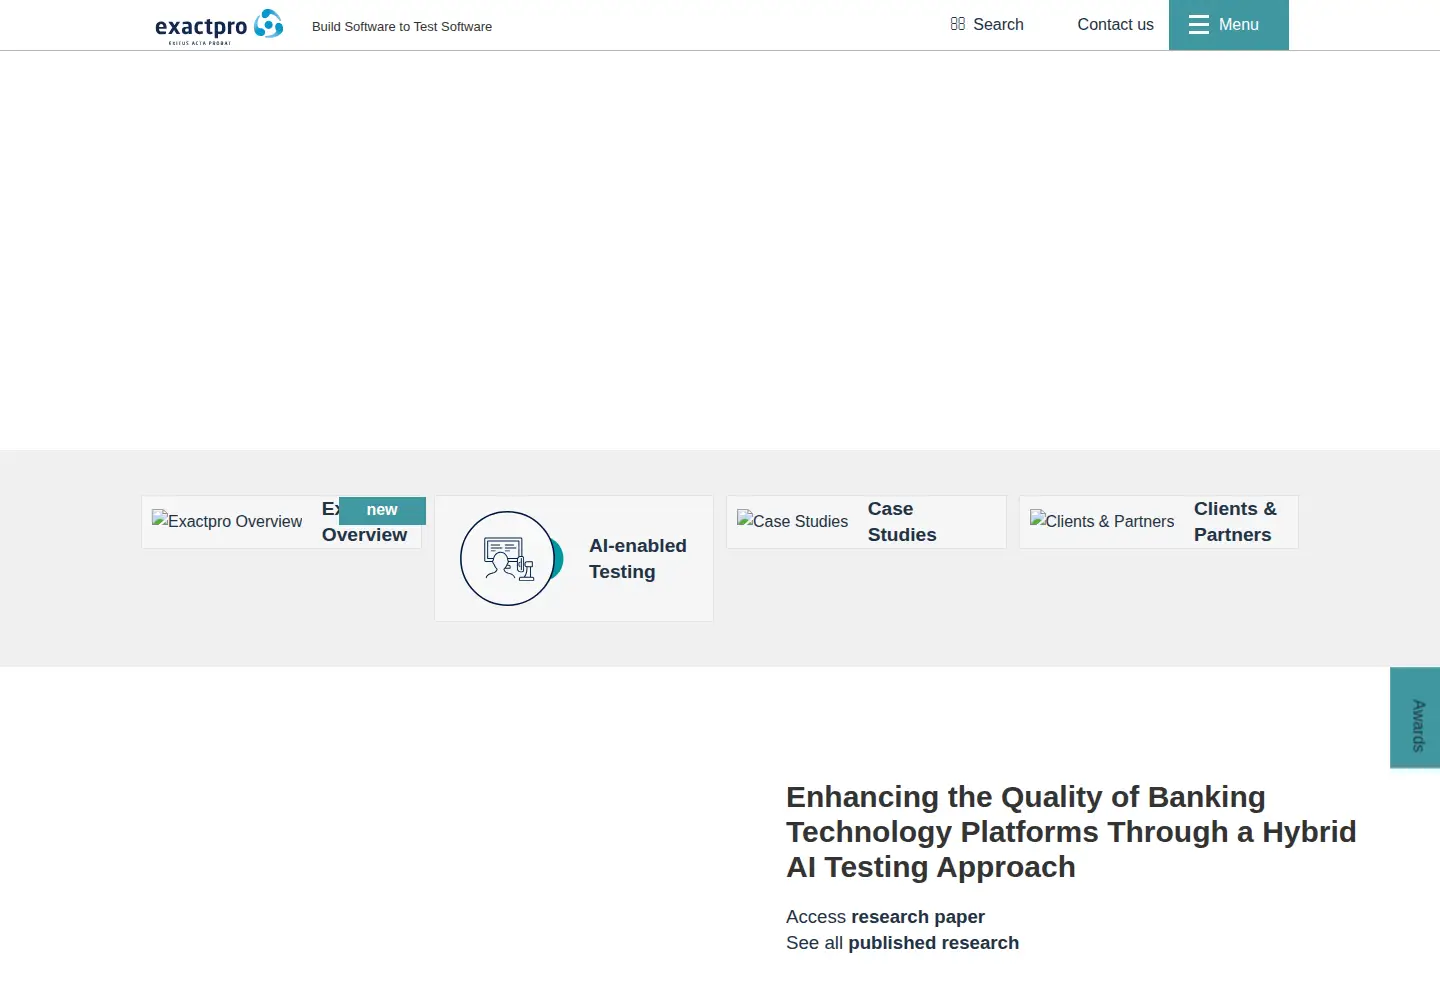Open the Clients & Partners card title
The width and height of the screenshot is (1440, 1000).
click(1235, 522)
